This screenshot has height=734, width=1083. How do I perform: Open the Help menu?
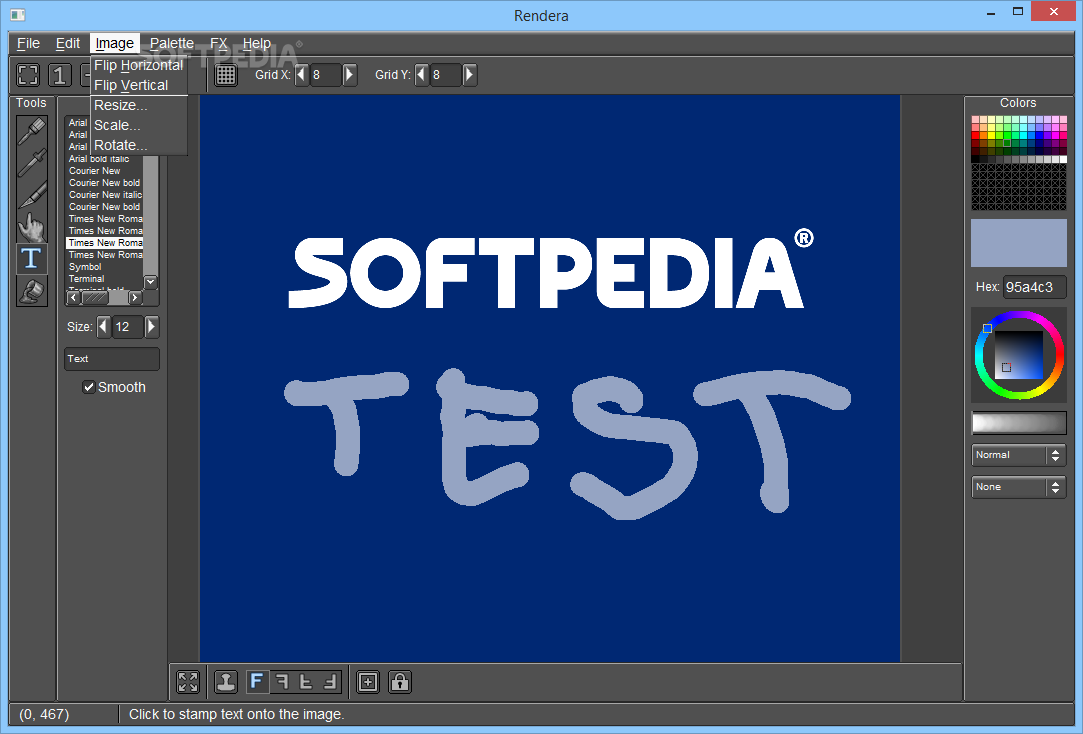256,44
